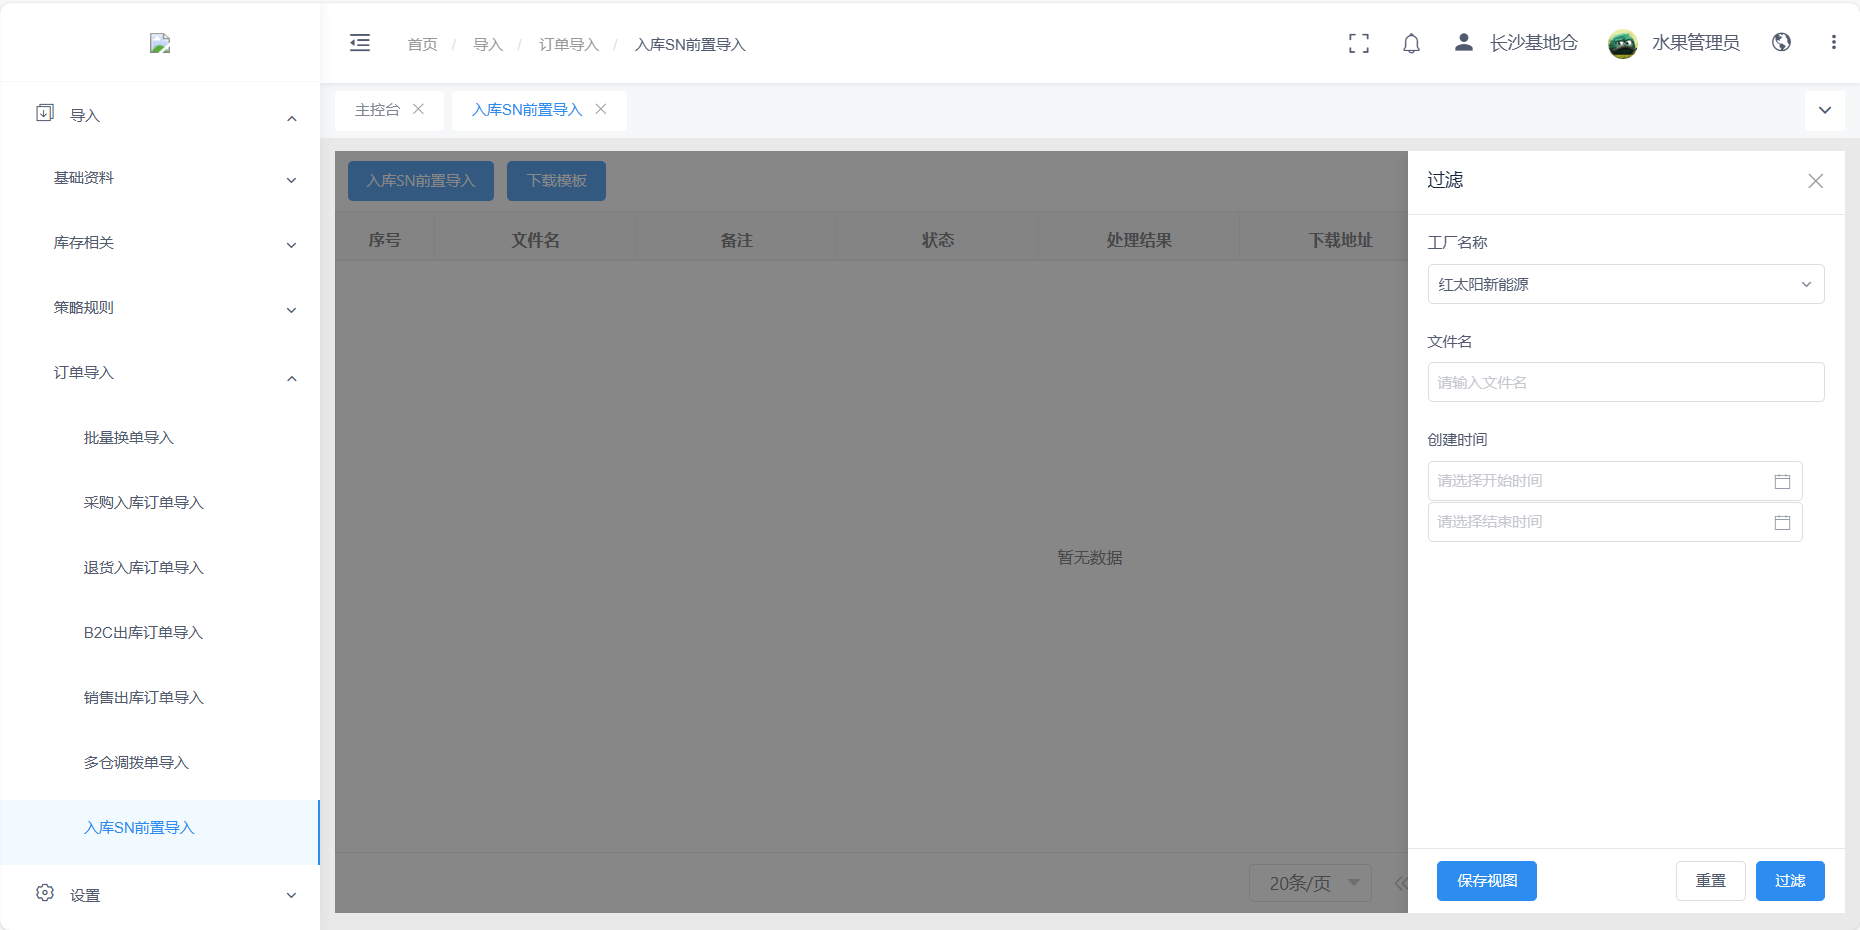
Task: Expand the 设置 menu section
Action: [292, 896]
